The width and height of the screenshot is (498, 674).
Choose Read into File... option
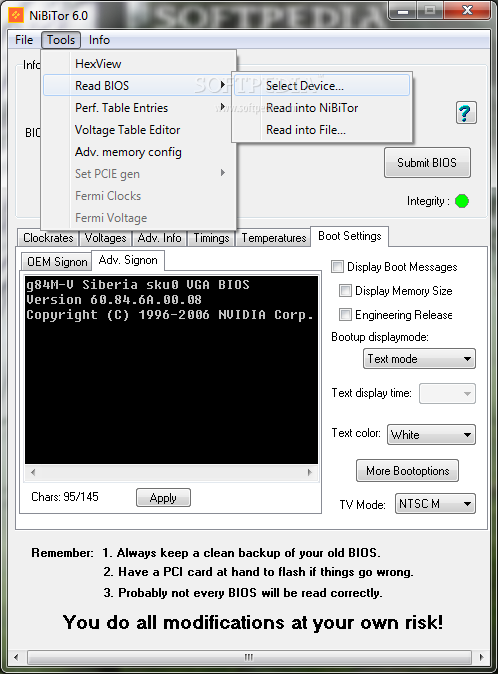321,130
